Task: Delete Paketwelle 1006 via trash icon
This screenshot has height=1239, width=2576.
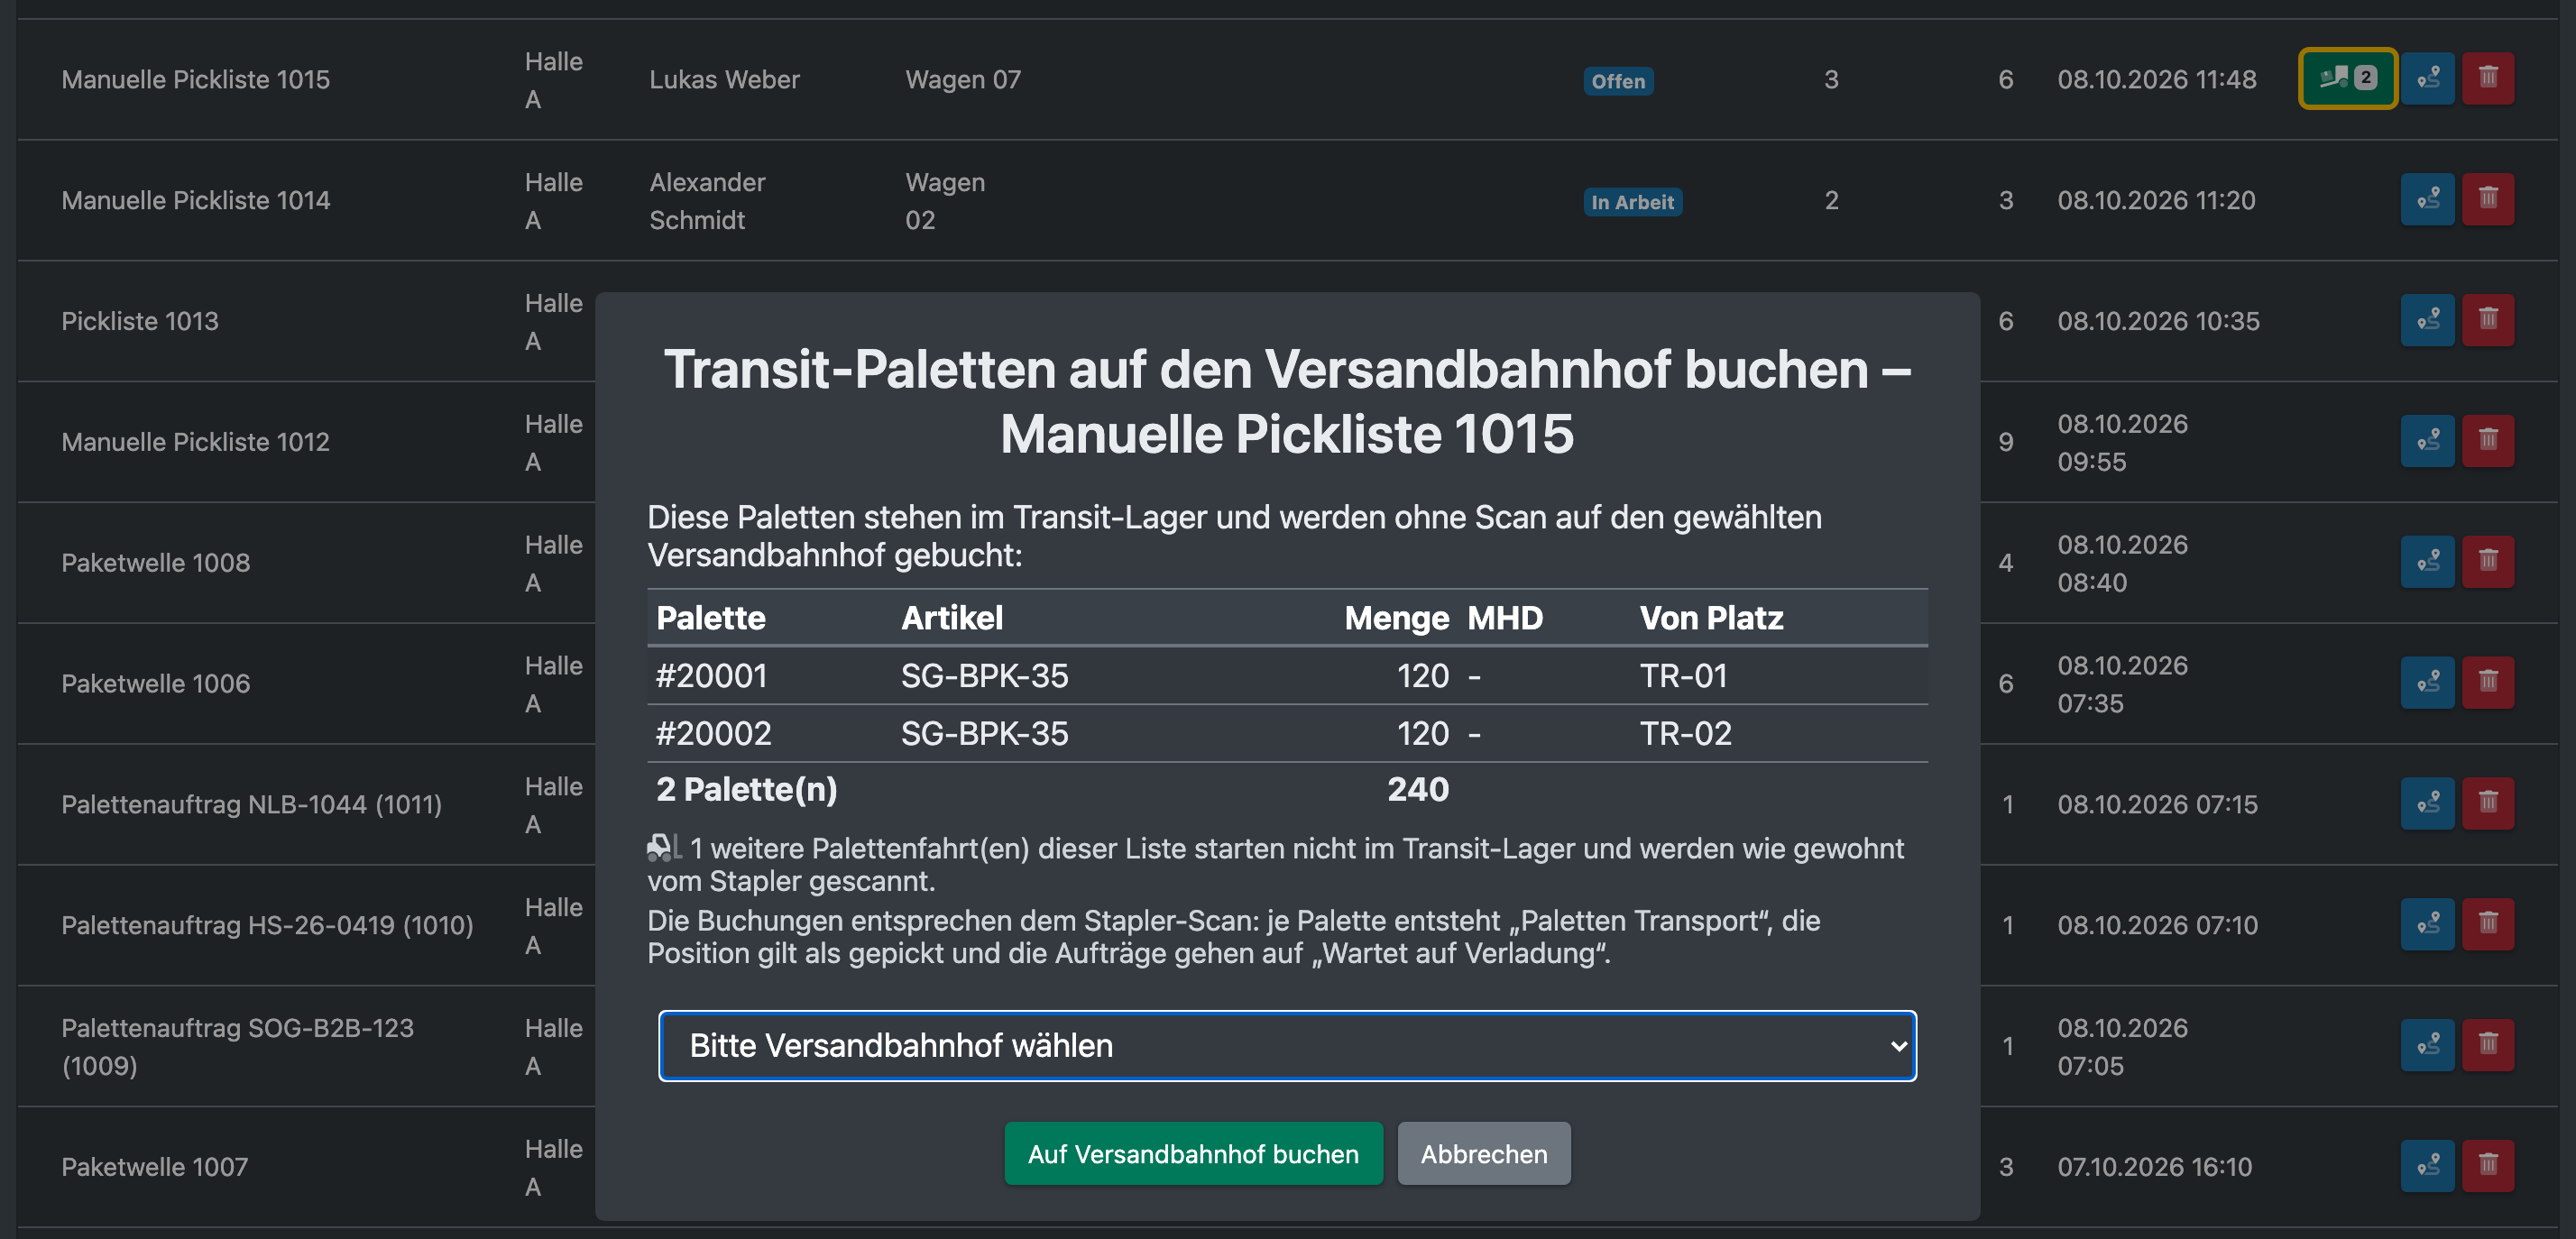Action: pos(2488,683)
